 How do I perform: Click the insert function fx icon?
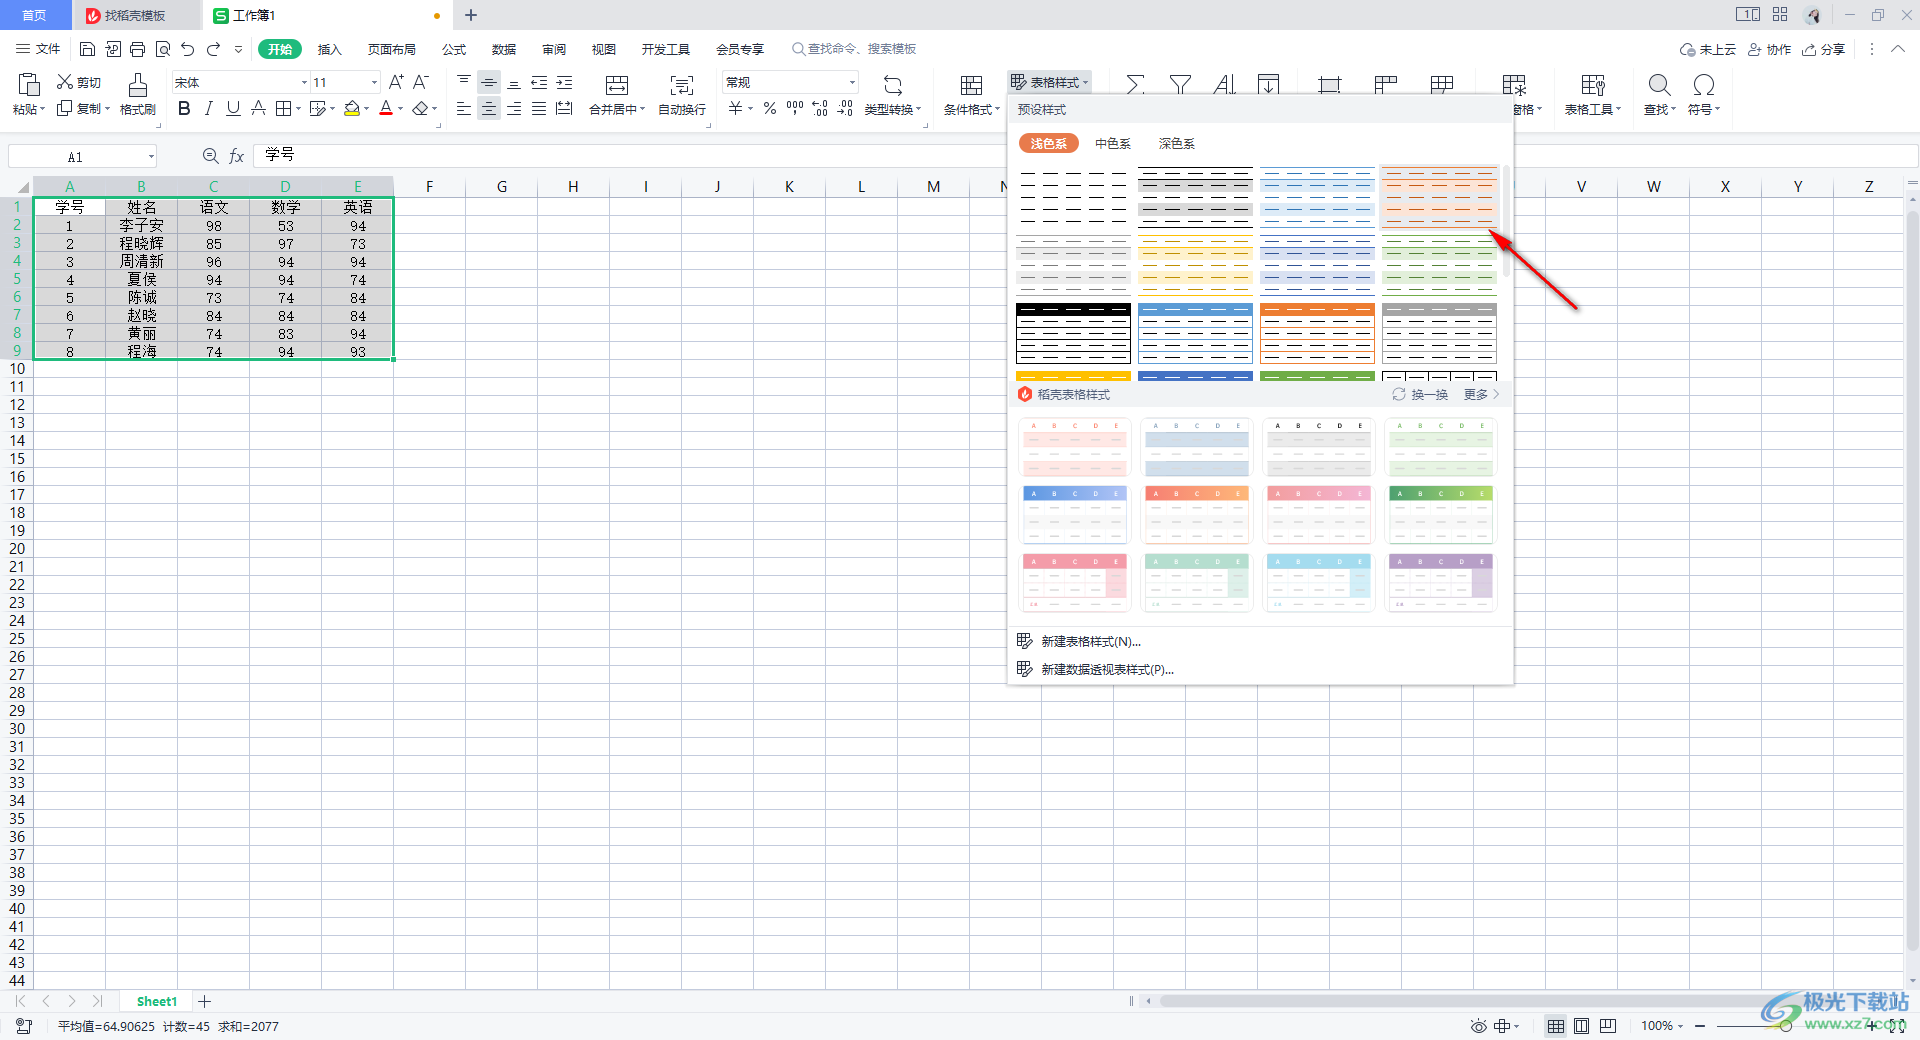click(237, 156)
